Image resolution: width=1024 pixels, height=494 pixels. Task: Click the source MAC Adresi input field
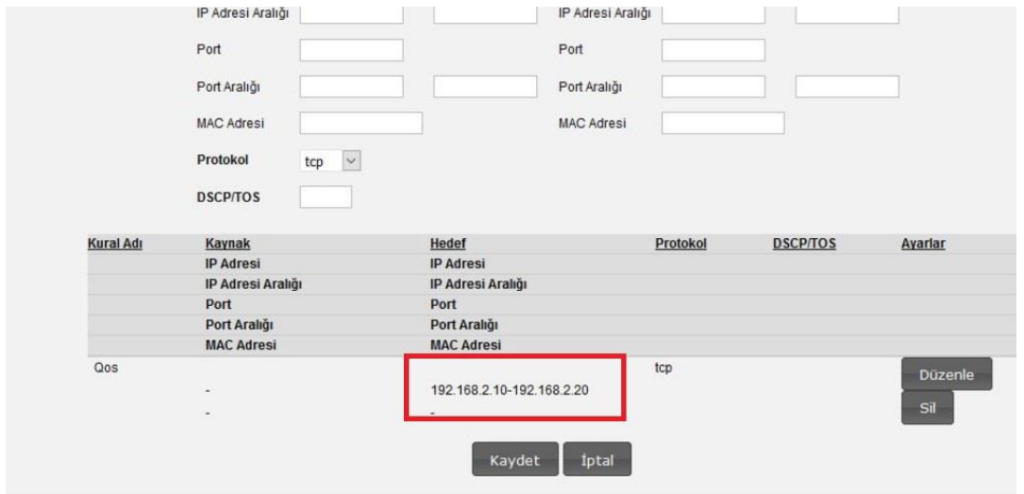(361, 123)
